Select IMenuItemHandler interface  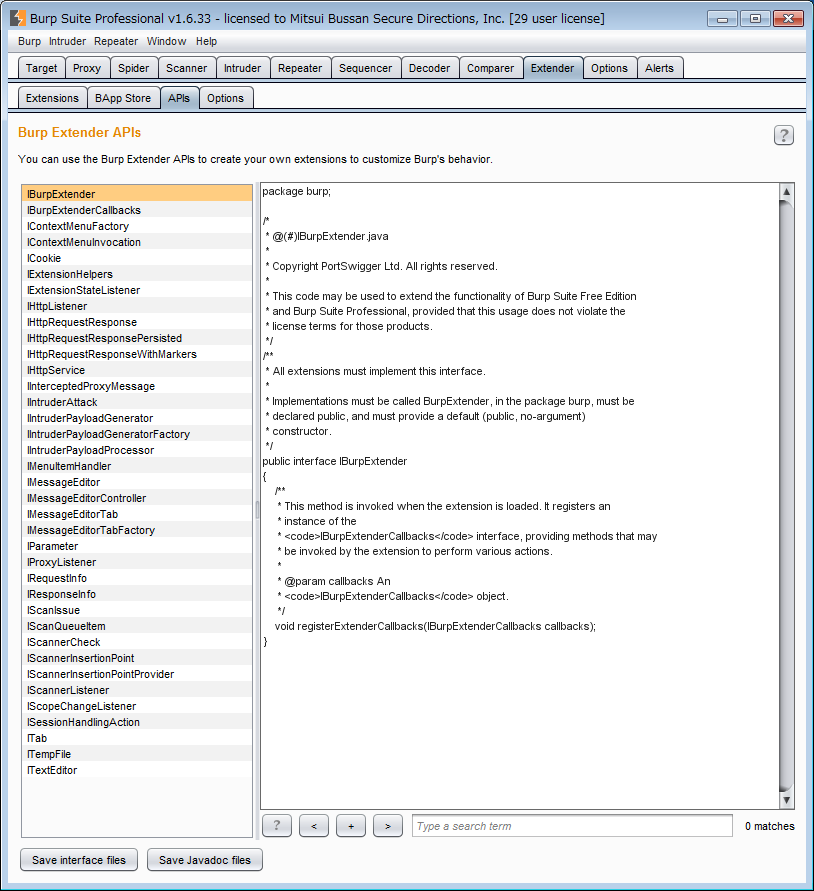(x=137, y=466)
